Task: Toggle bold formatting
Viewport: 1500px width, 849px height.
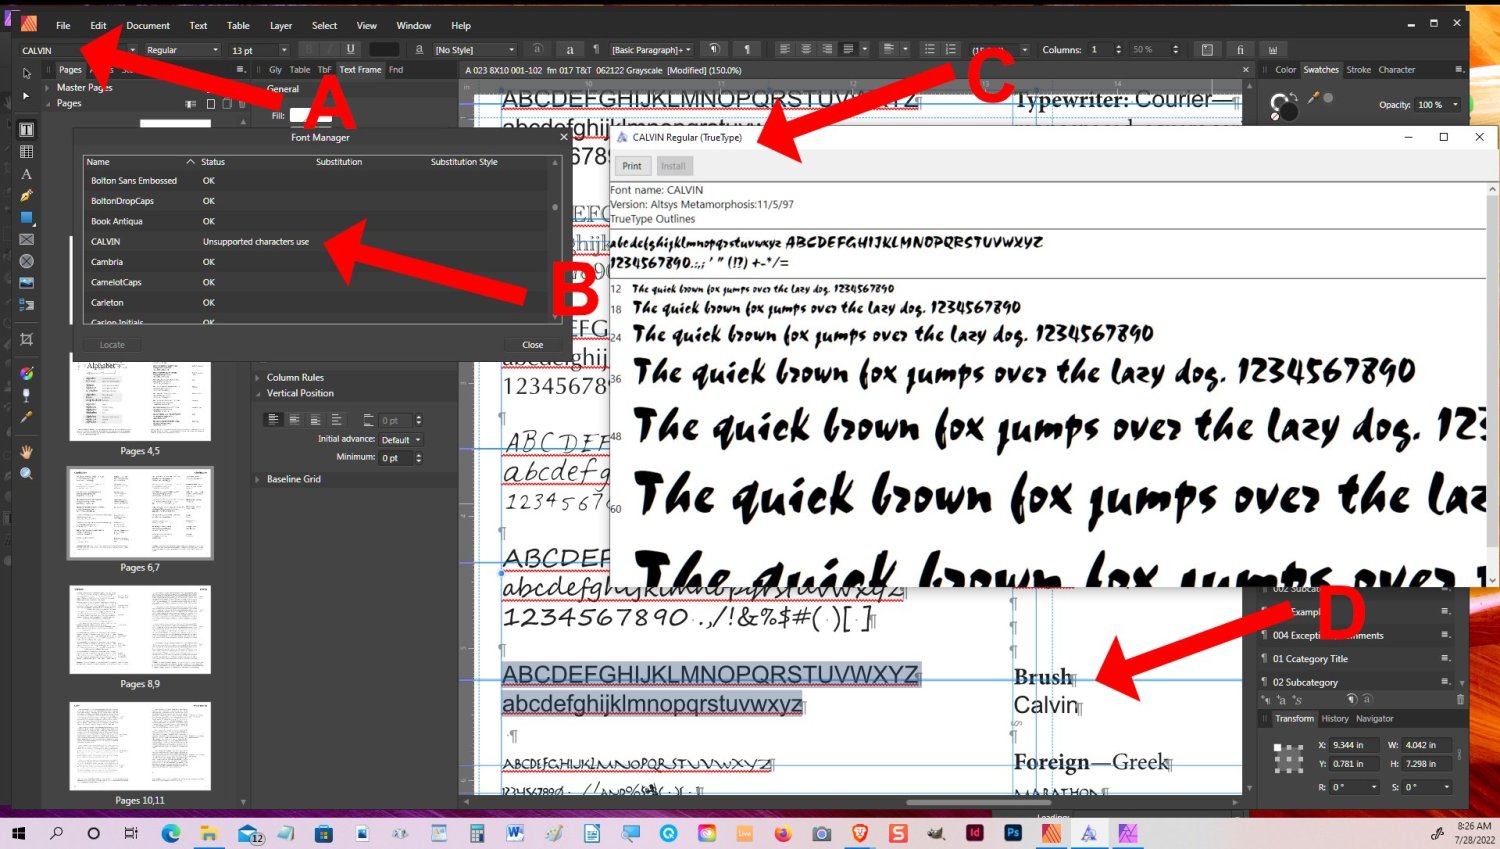Action: [309, 49]
